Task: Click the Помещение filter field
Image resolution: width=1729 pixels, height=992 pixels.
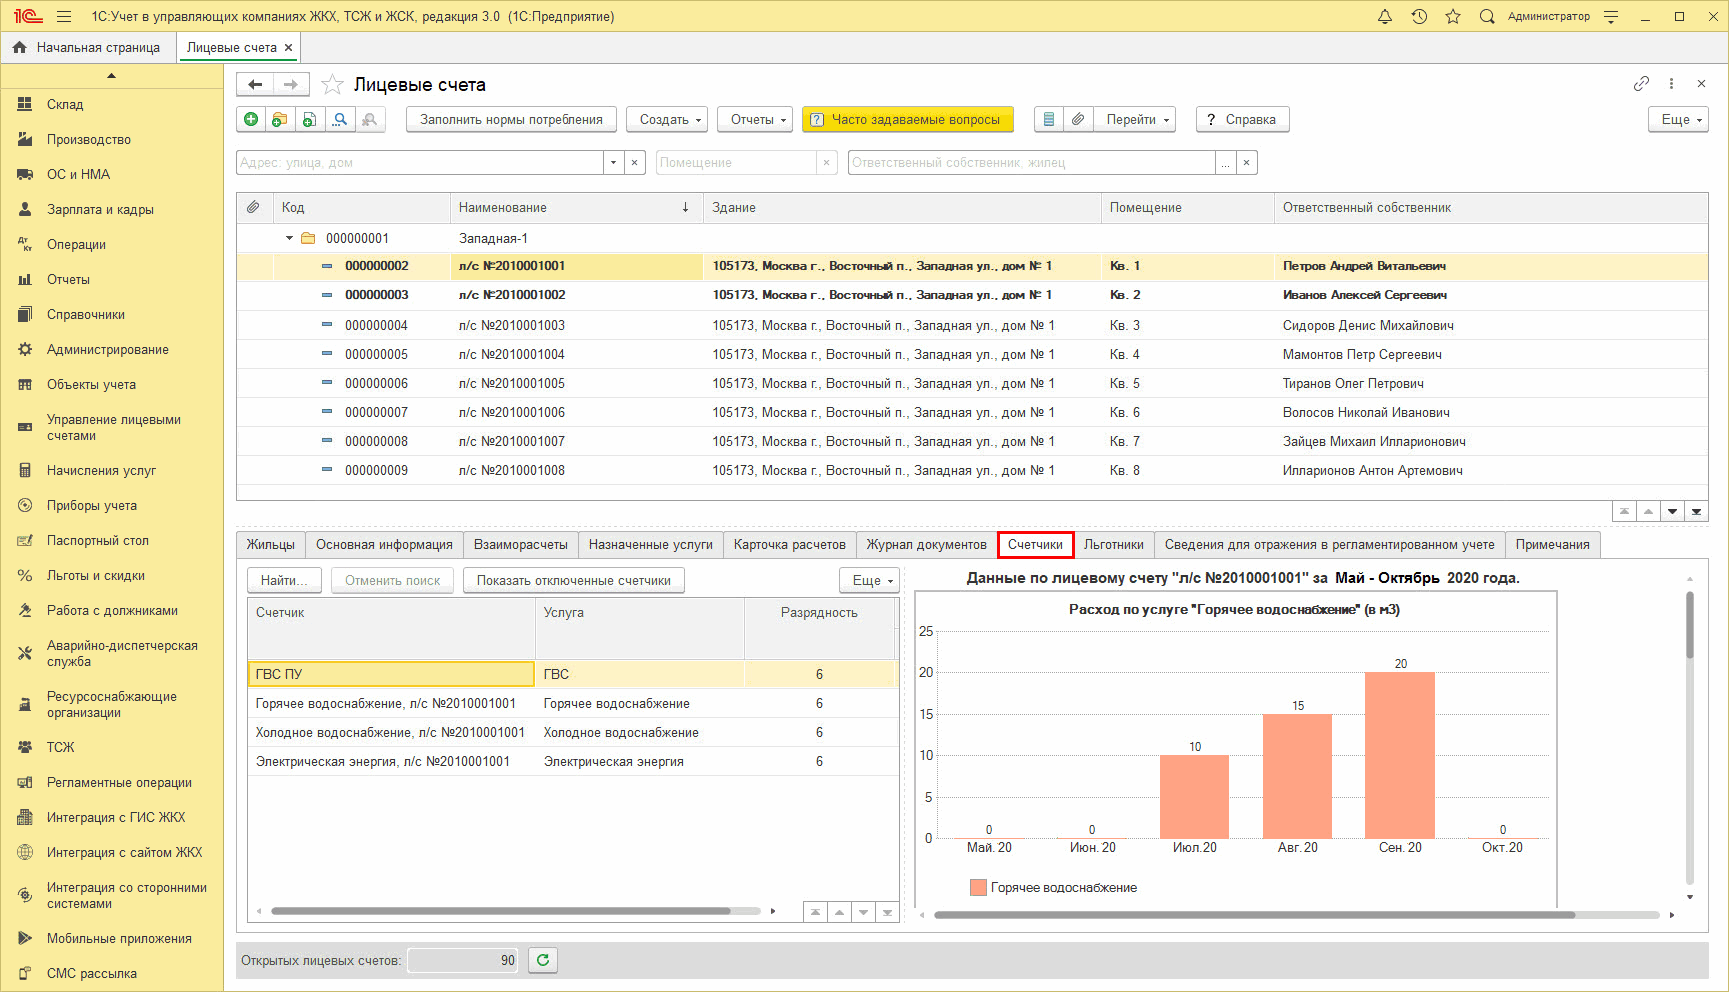Action: point(736,162)
